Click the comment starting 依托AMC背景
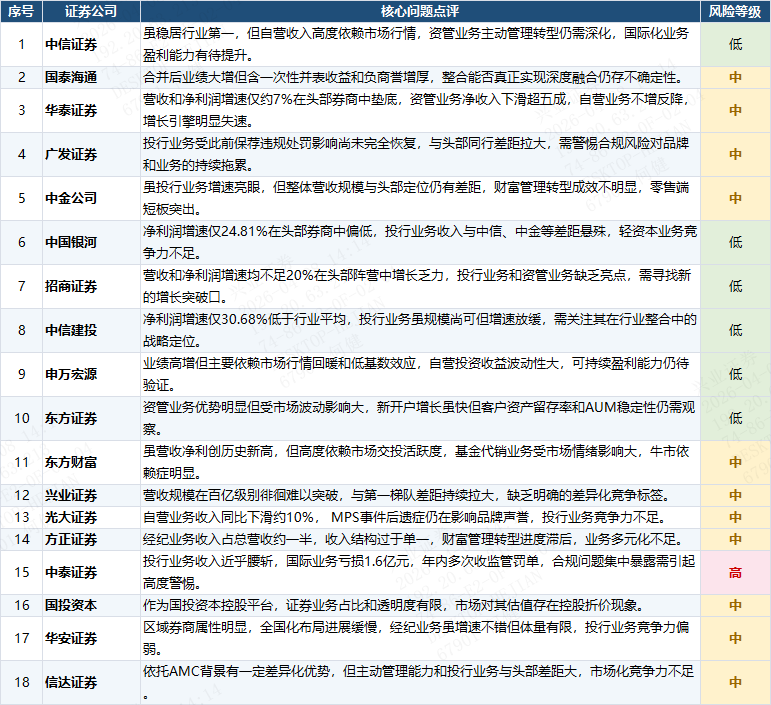Image resolution: width=771 pixels, height=705 pixels. pyautogui.click(x=420, y=682)
